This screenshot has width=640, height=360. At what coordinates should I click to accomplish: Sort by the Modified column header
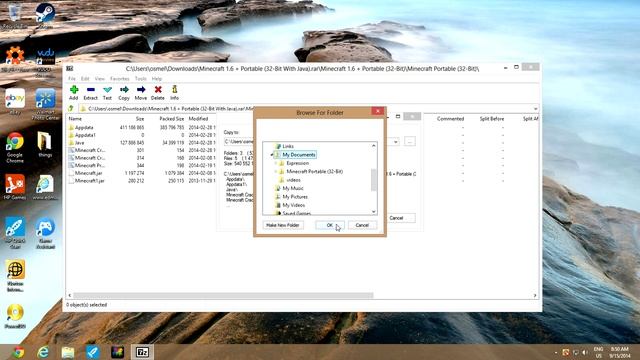pyautogui.click(x=198, y=119)
